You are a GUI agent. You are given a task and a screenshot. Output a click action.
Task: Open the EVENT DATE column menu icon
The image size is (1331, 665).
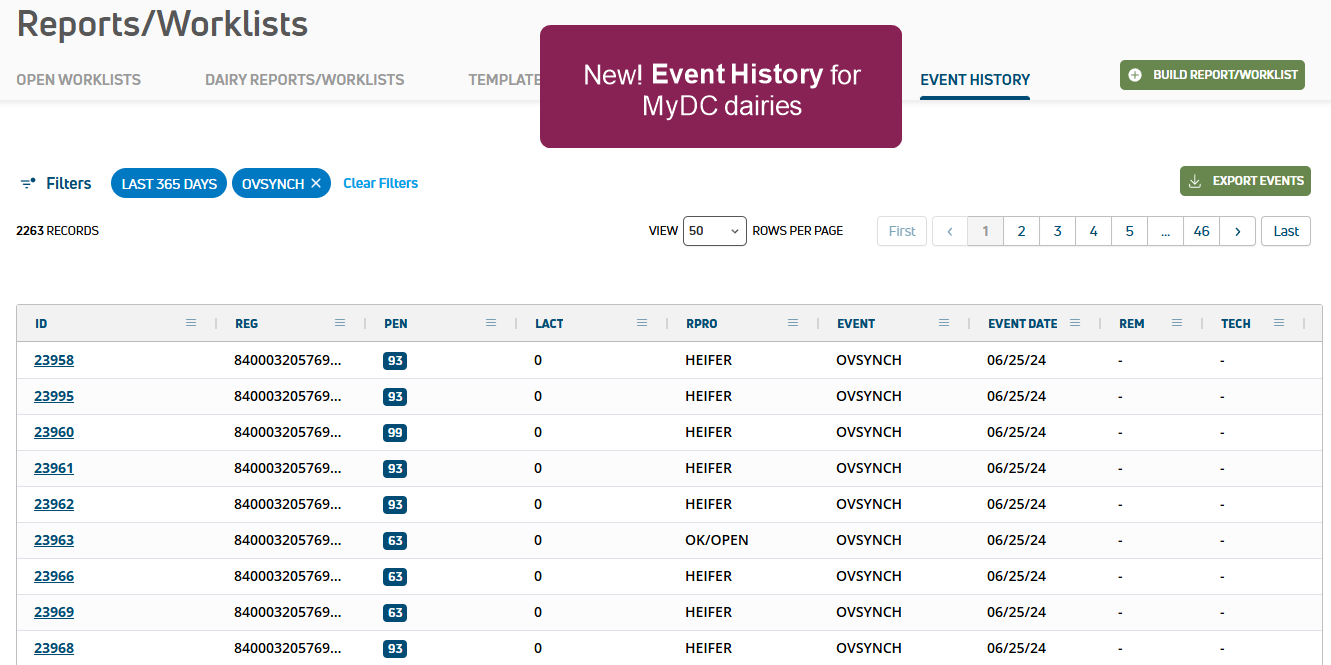pos(1075,323)
